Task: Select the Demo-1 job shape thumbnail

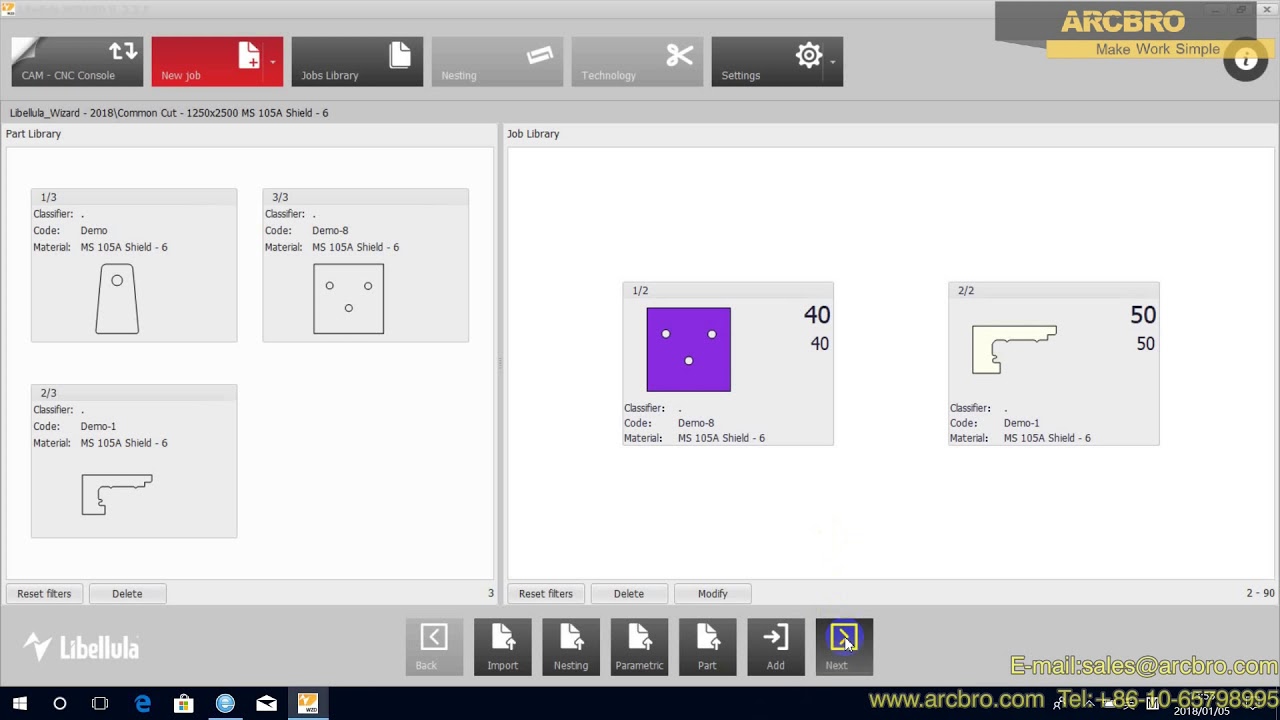Action: (x=1014, y=349)
